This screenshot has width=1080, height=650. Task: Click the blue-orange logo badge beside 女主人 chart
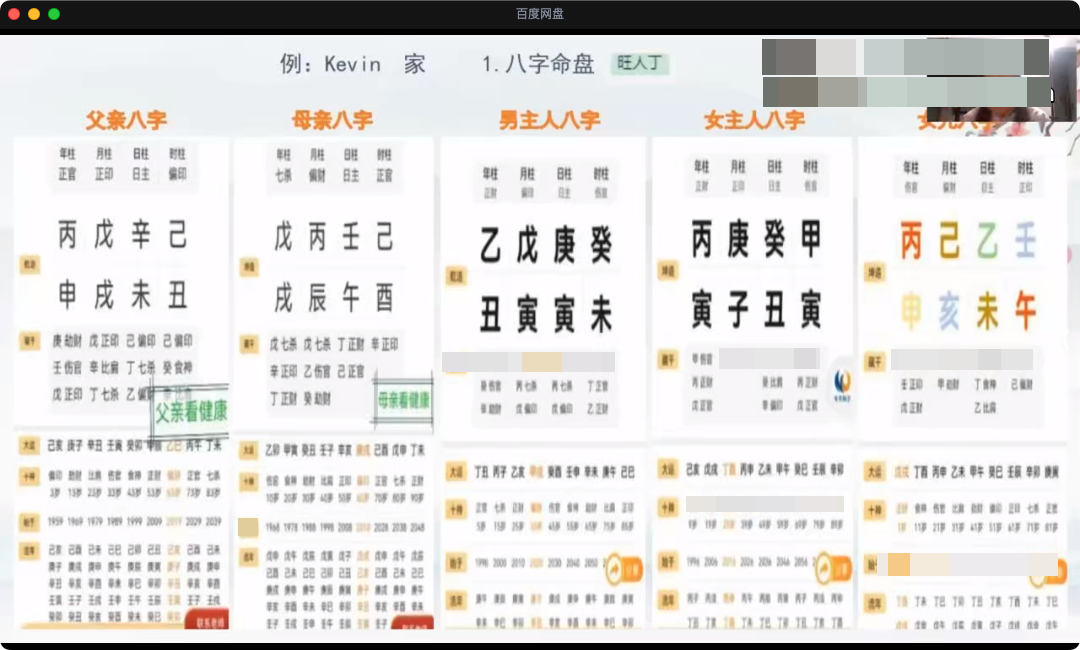842,380
